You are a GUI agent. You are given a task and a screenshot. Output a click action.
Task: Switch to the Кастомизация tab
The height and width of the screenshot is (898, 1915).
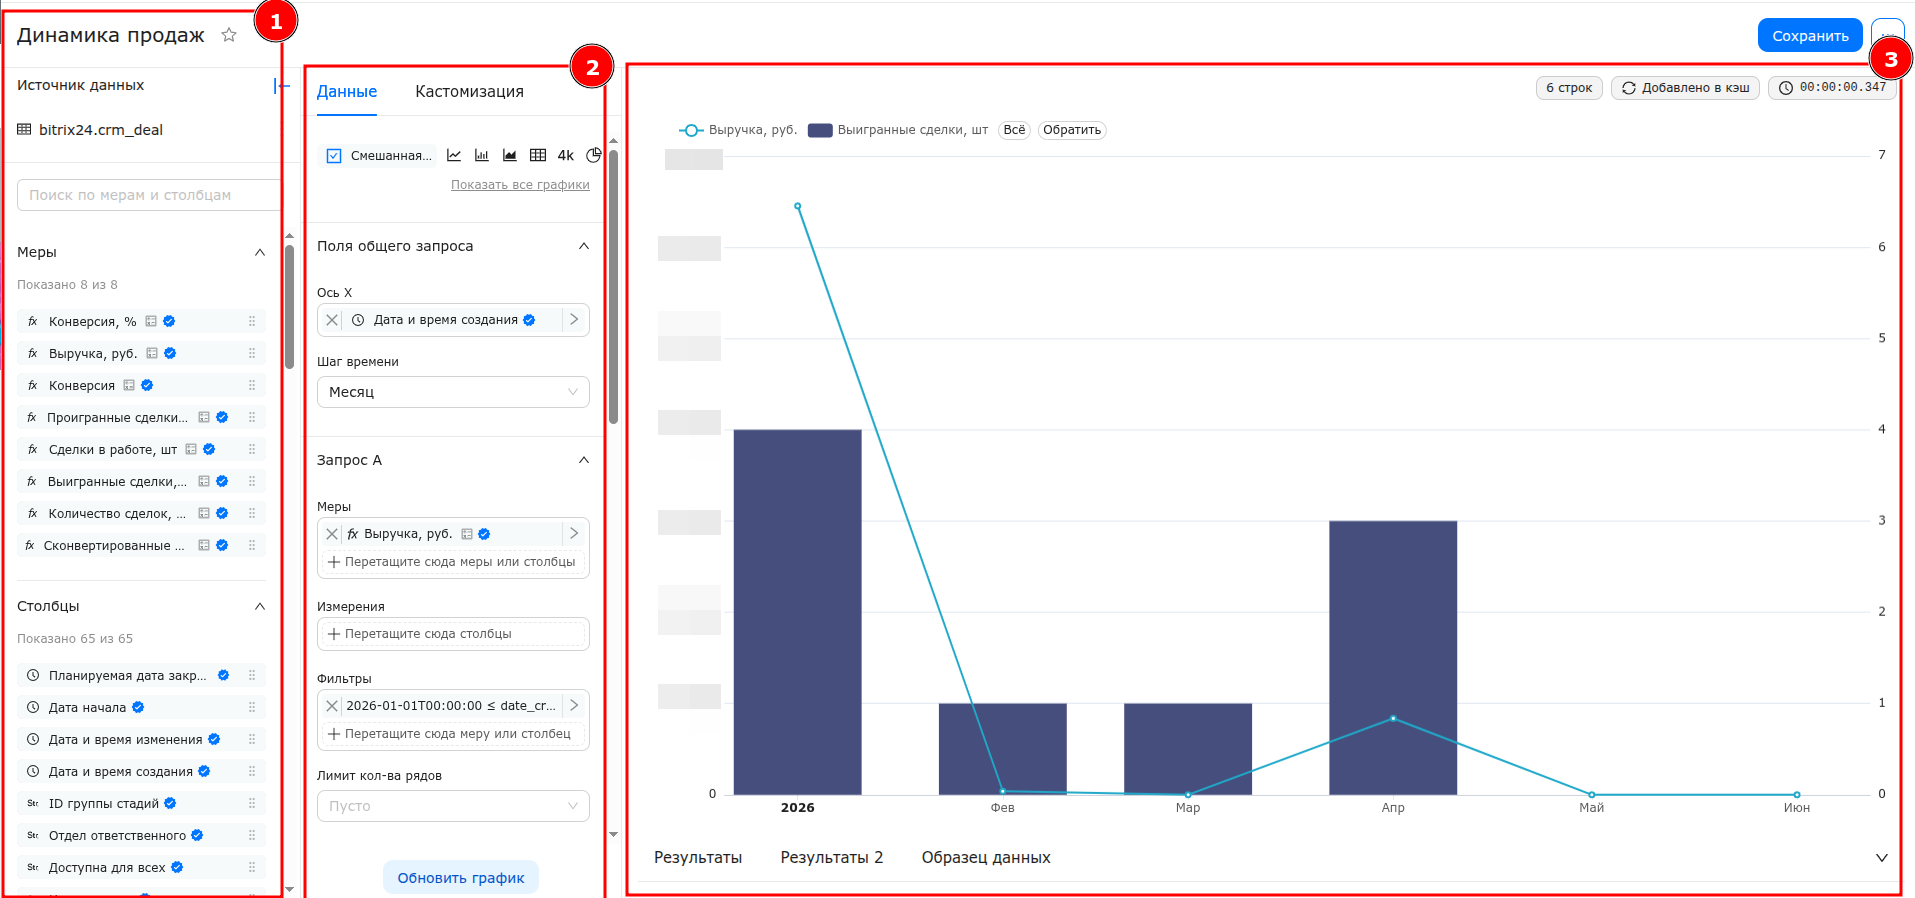[469, 91]
